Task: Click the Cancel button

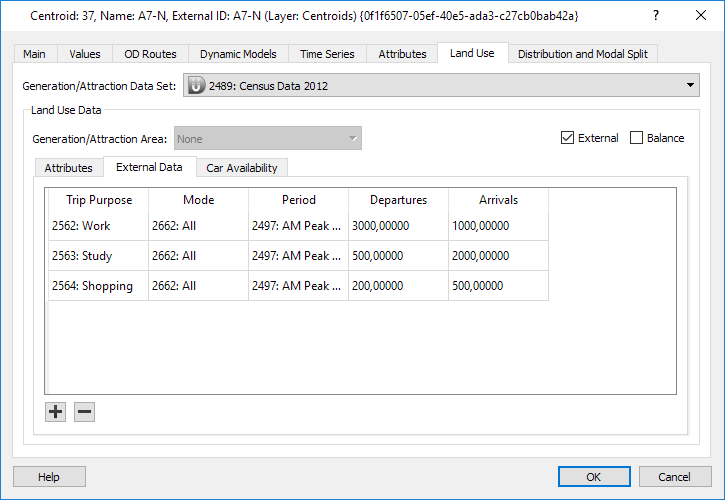Action: click(675, 477)
